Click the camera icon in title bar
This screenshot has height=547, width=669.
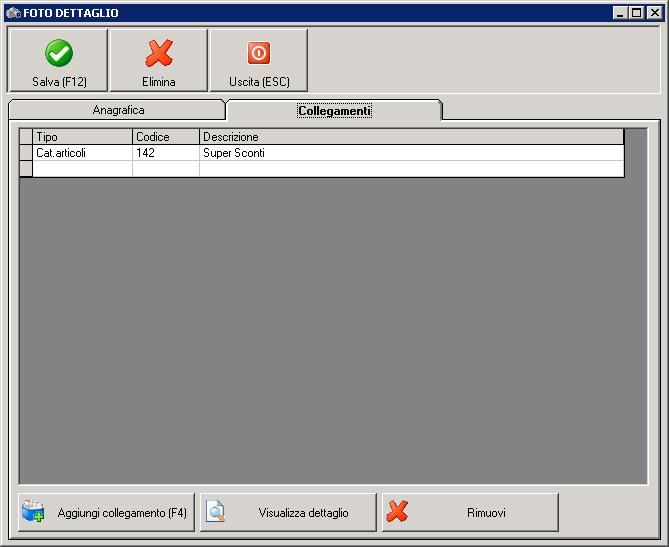click(x=14, y=13)
